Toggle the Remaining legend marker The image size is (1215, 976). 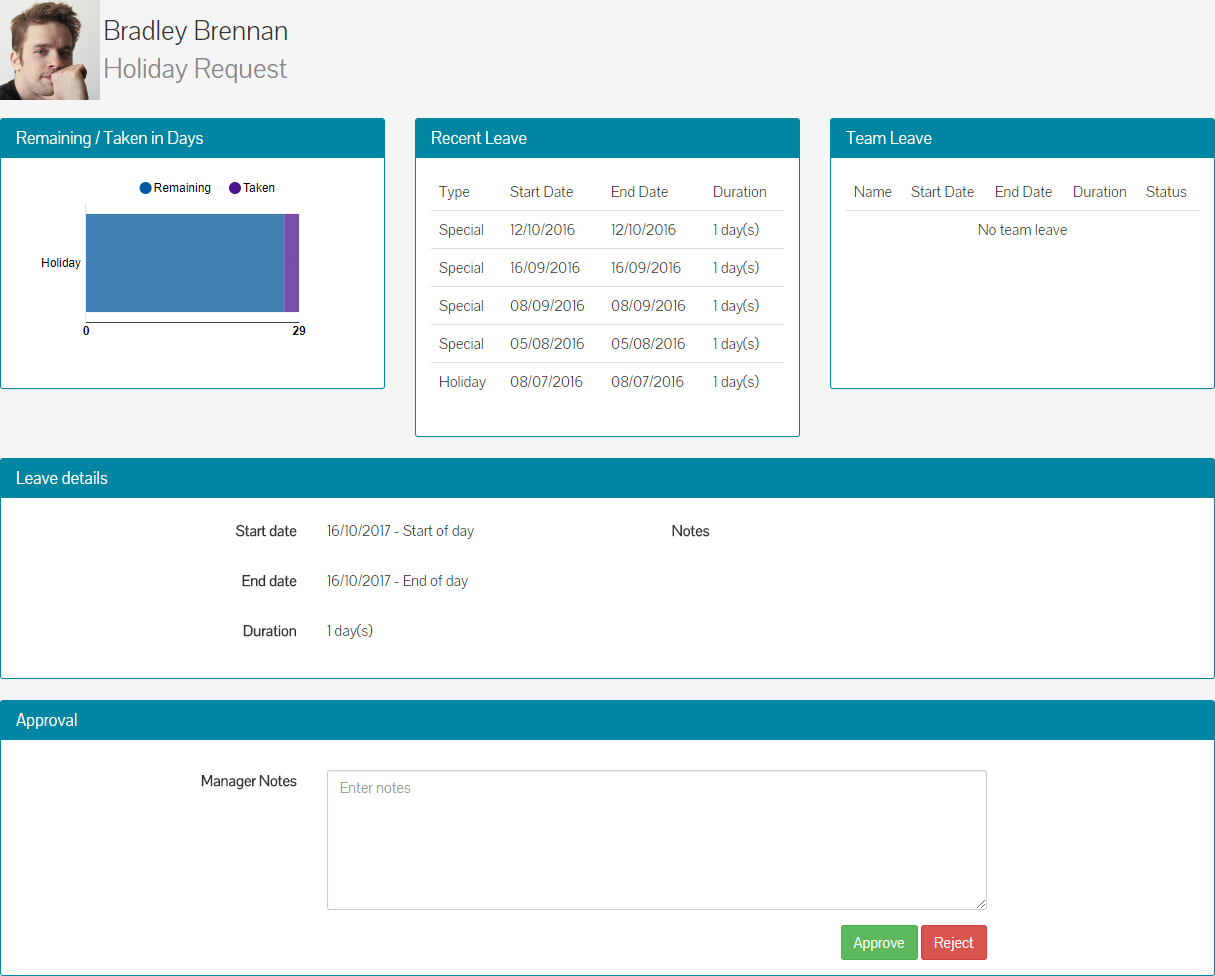pyautogui.click(x=146, y=188)
